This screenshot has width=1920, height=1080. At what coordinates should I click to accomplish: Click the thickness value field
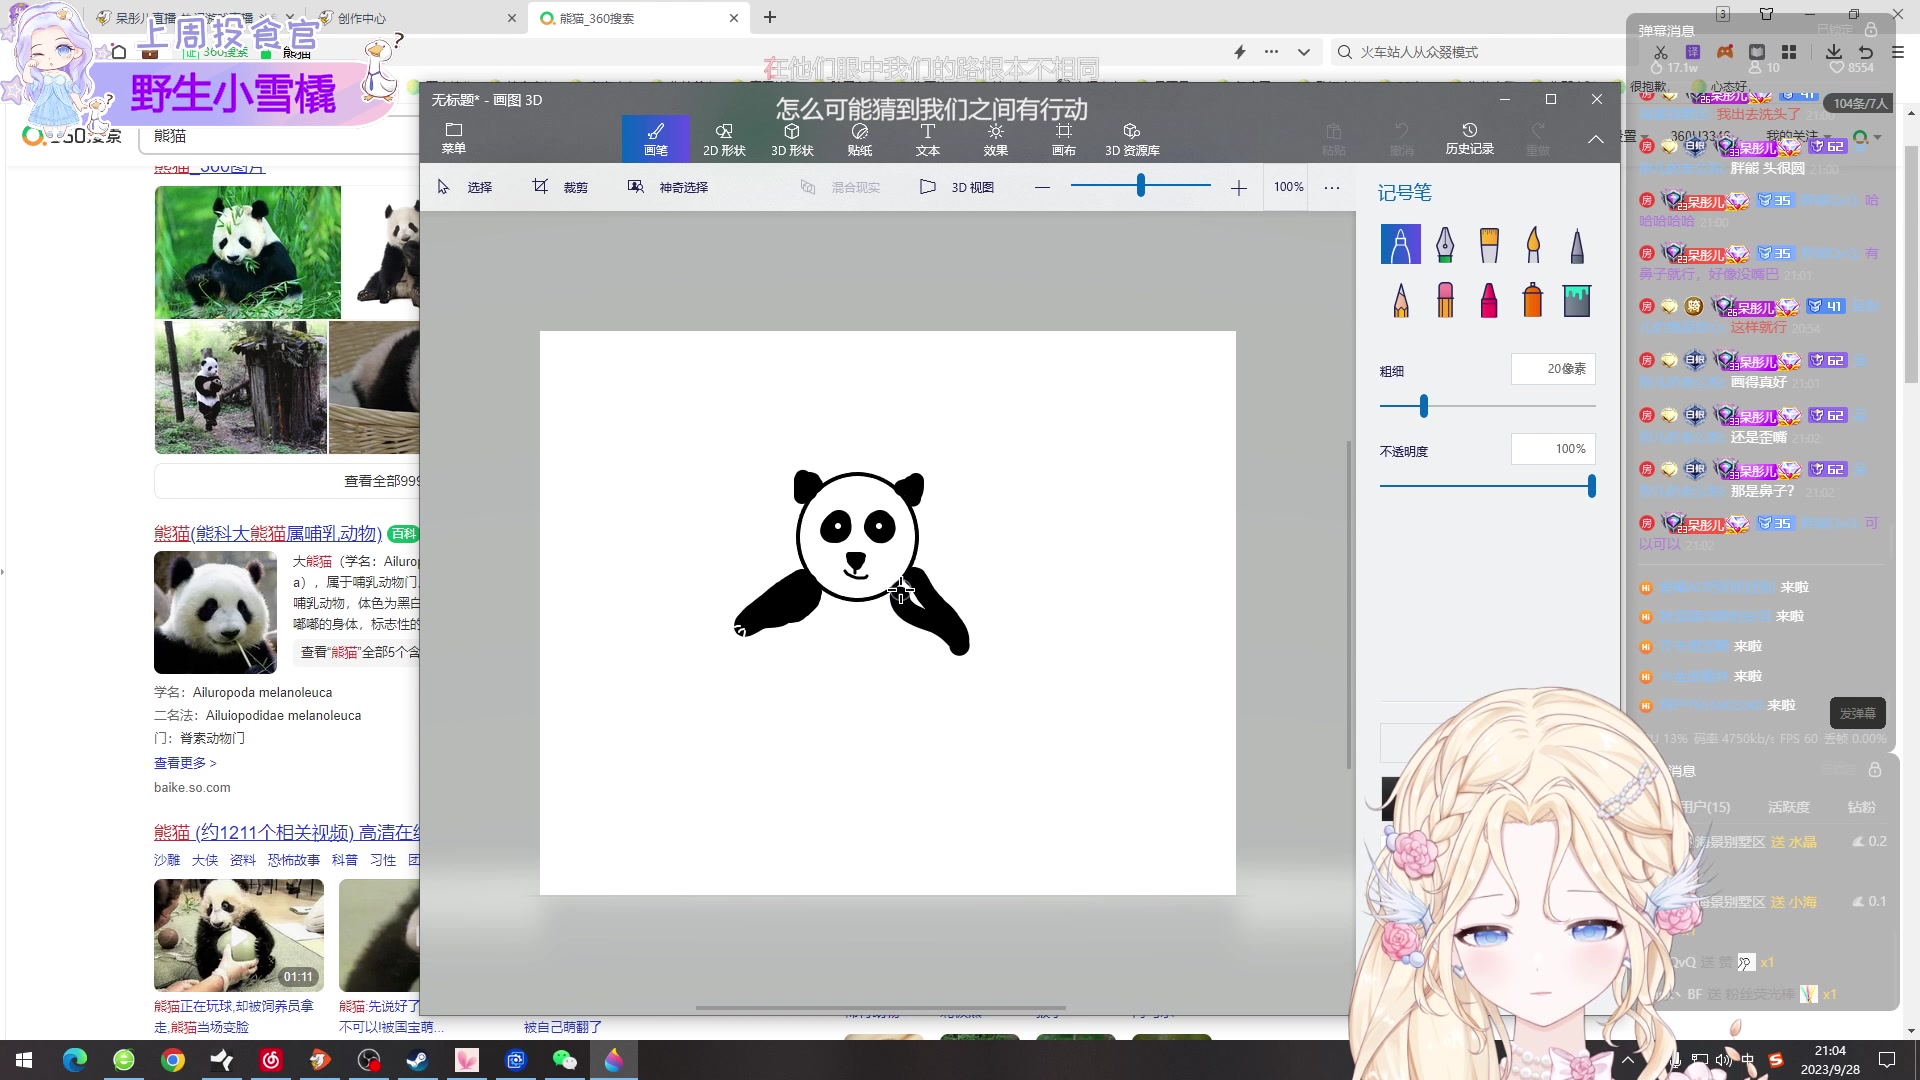pyautogui.click(x=1553, y=369)
